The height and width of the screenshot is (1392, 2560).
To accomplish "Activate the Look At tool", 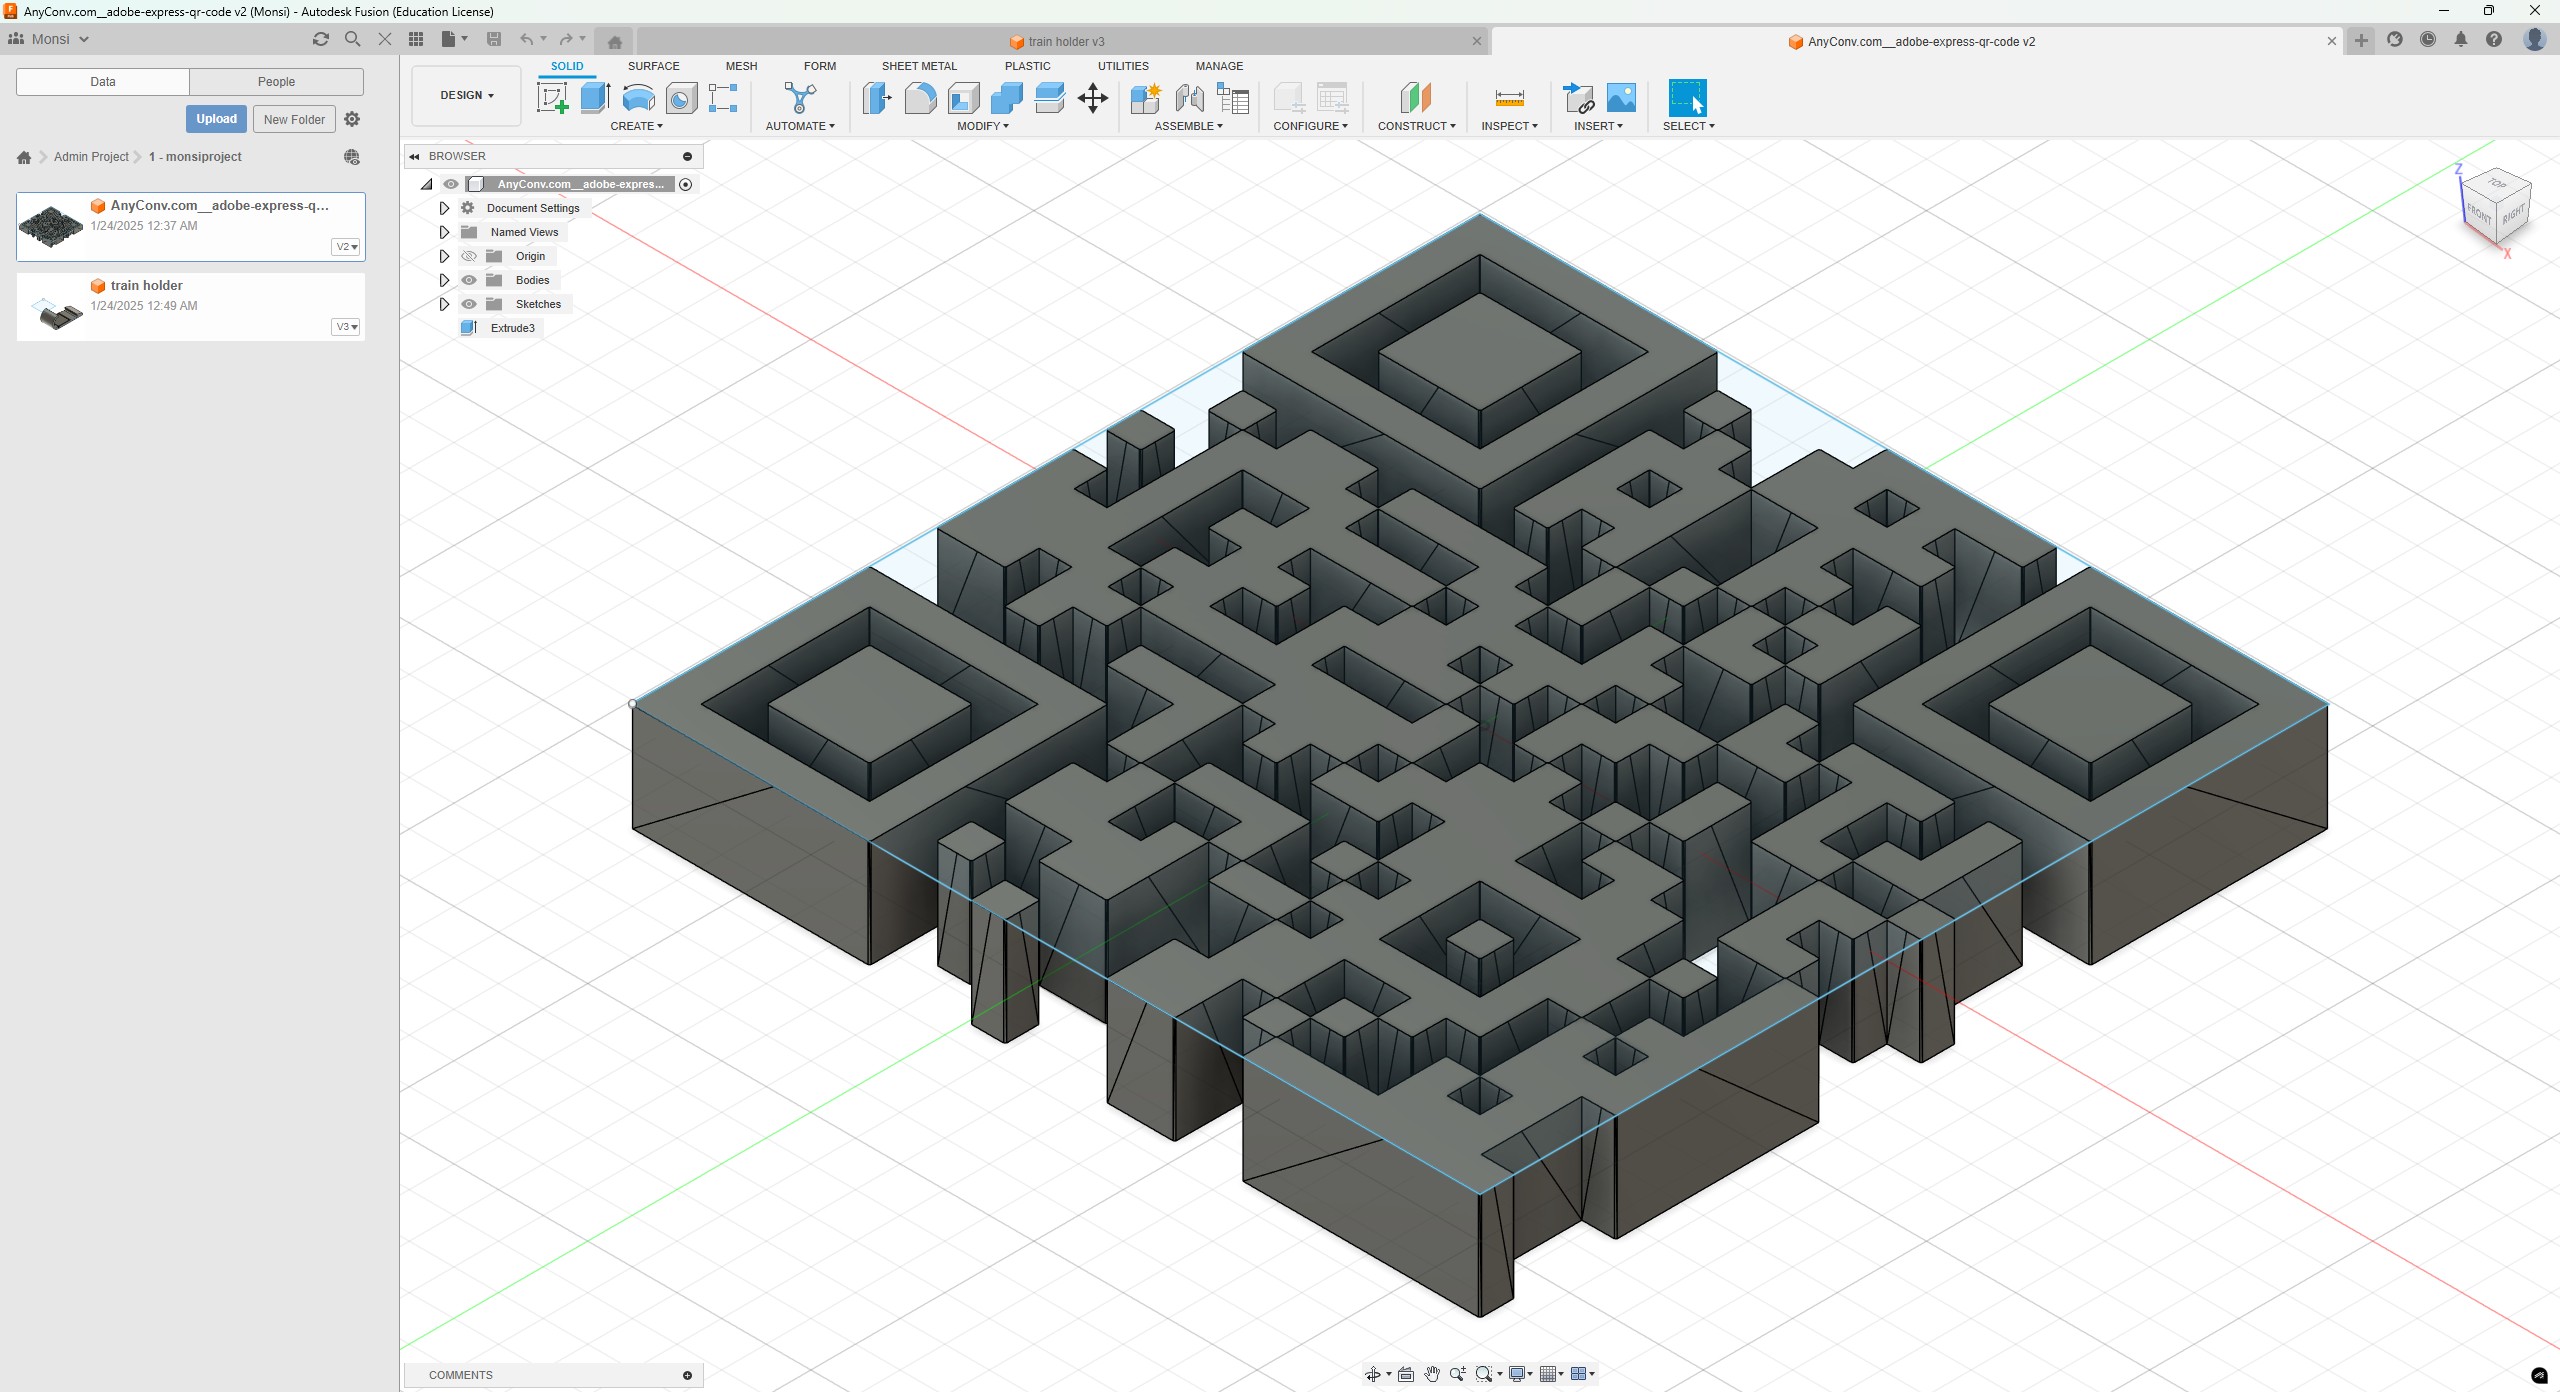I will pyautogui.click(x=1406, y=1374).
